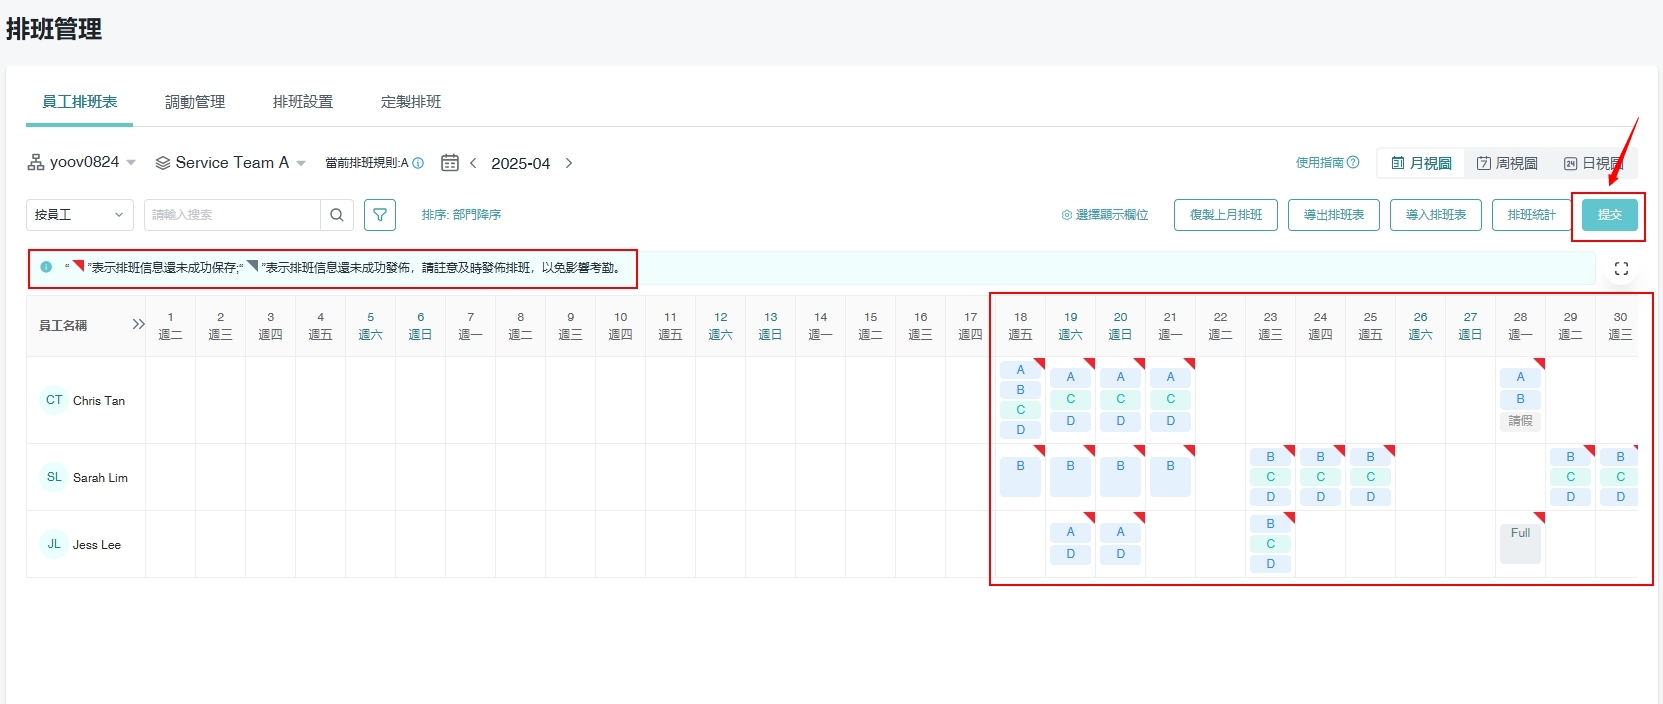This screenshot has width=1663, height=704.
Task: Click the filter funnel icon
Action: [x=380, y=215]
